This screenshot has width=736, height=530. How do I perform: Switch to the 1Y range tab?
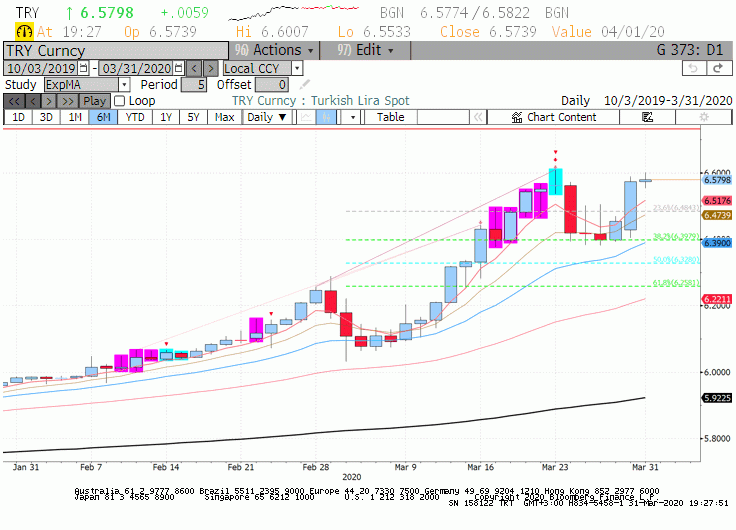click(166, 117)
